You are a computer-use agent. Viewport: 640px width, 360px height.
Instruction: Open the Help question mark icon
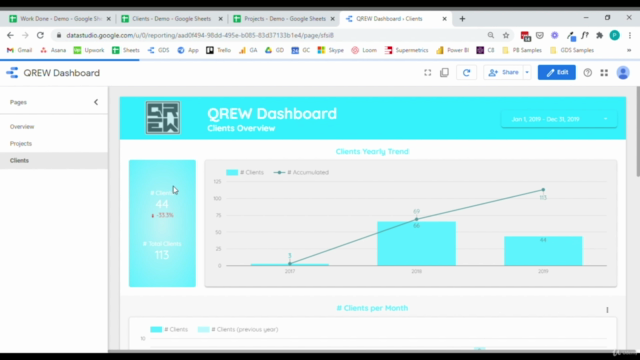(587, 73)
